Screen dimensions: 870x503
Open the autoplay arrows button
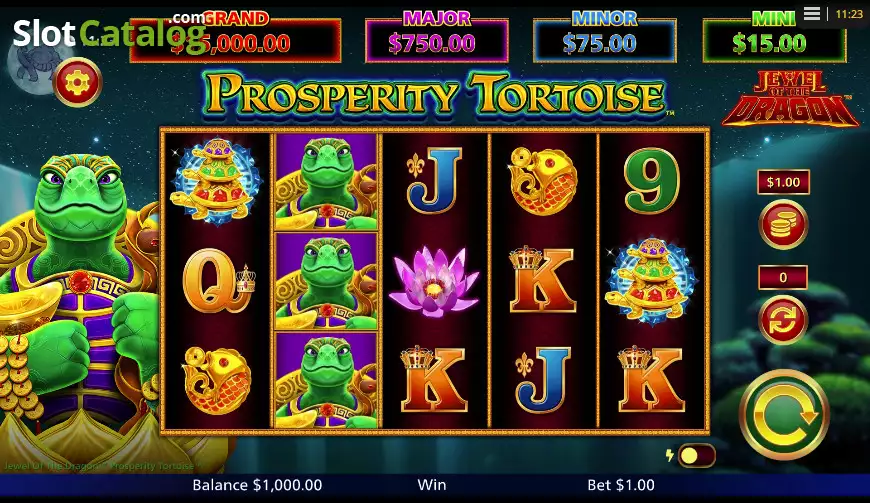click(x=783, y=320)
